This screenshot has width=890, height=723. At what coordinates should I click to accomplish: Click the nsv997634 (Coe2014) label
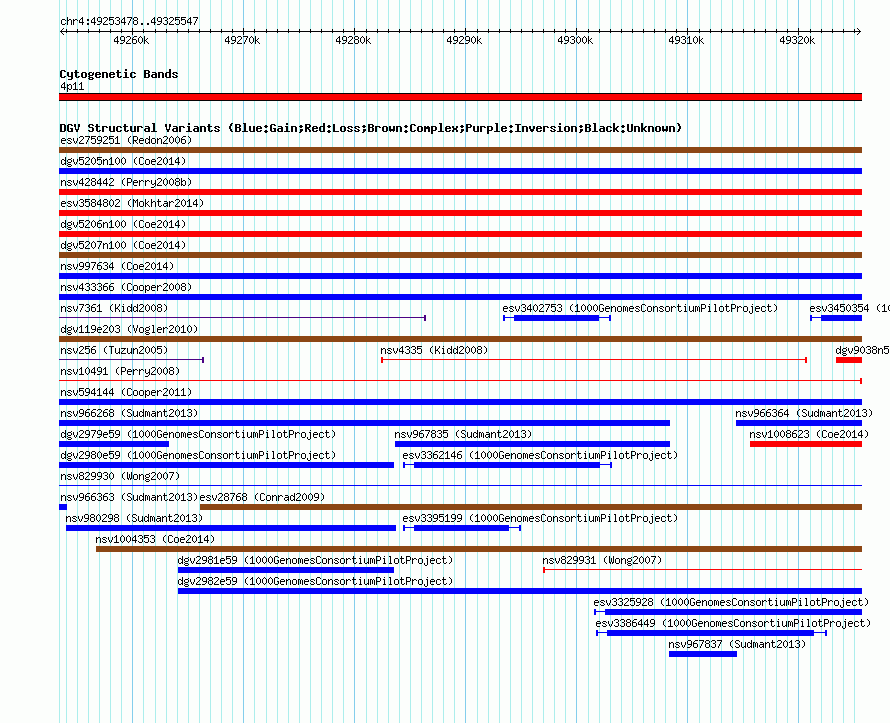point(117,266)
